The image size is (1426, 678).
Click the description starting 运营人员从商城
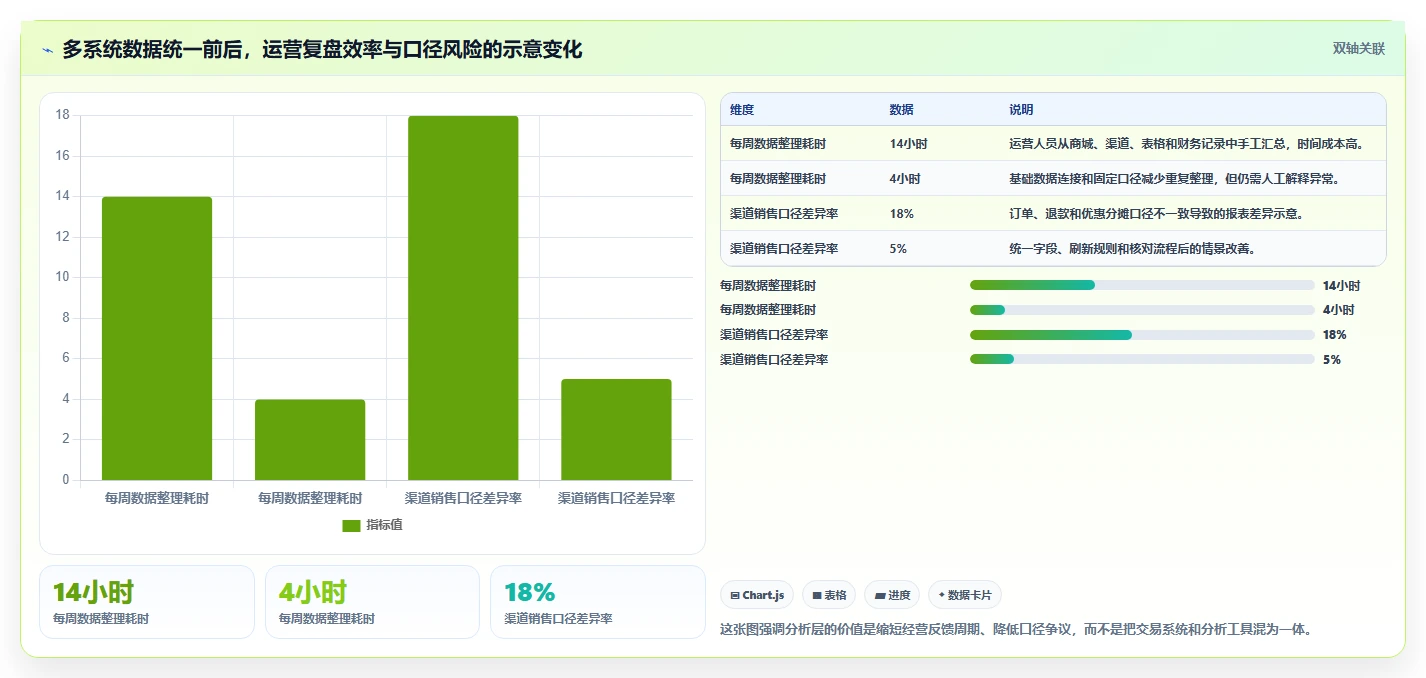[1186, 144]
